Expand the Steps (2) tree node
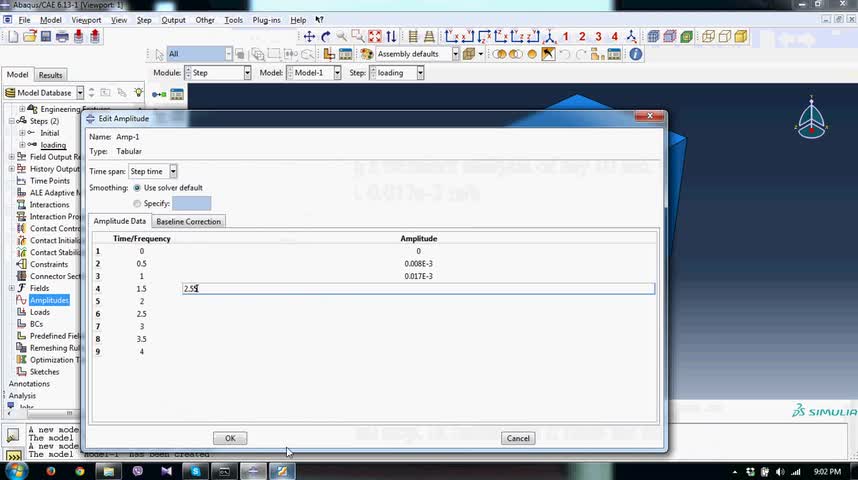858x480 pixels. click(x=11, y=121)
